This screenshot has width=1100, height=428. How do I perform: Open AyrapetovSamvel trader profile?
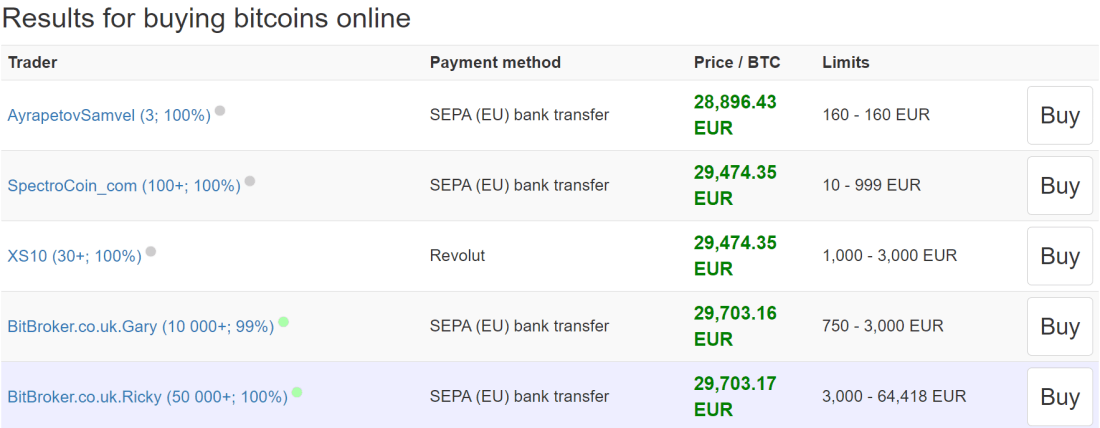pos(109,116)
